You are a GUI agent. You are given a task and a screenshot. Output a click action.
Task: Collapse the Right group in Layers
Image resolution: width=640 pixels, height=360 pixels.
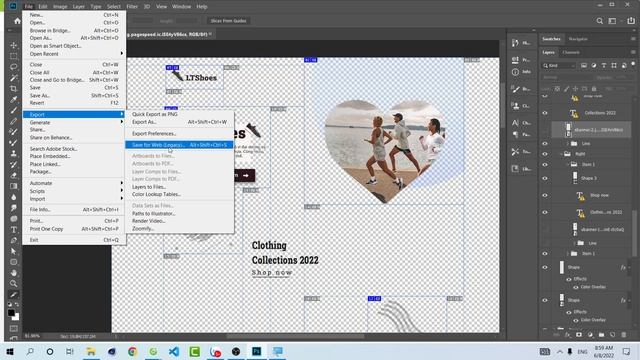[x=561, y=154]
